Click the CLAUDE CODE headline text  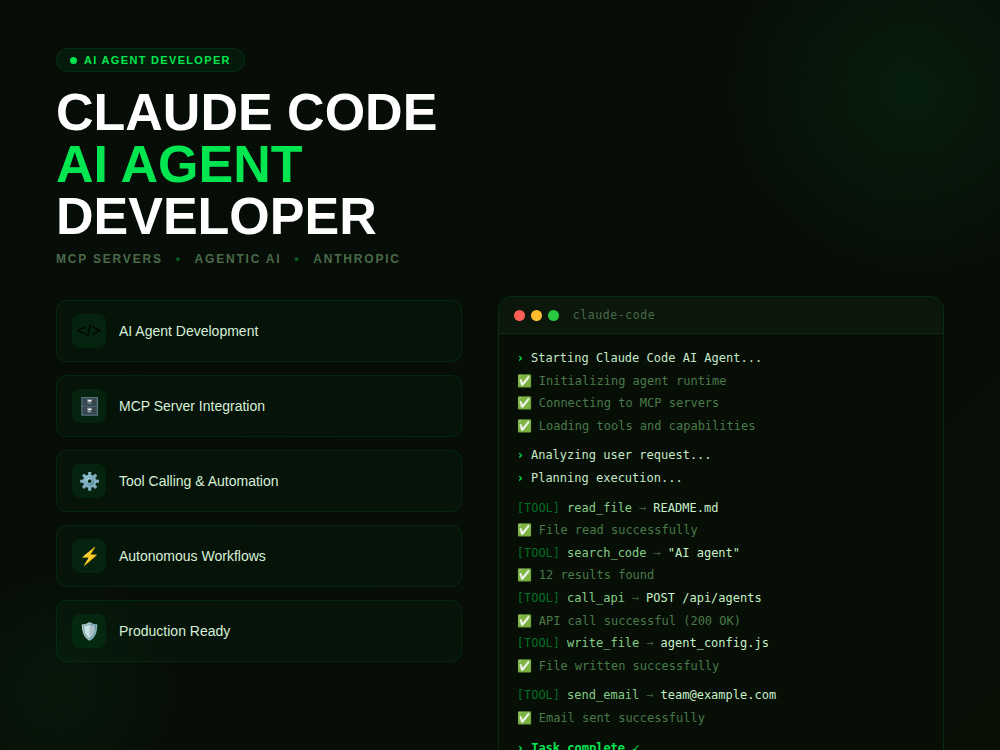pyautogui.click(x=246, y=112)
